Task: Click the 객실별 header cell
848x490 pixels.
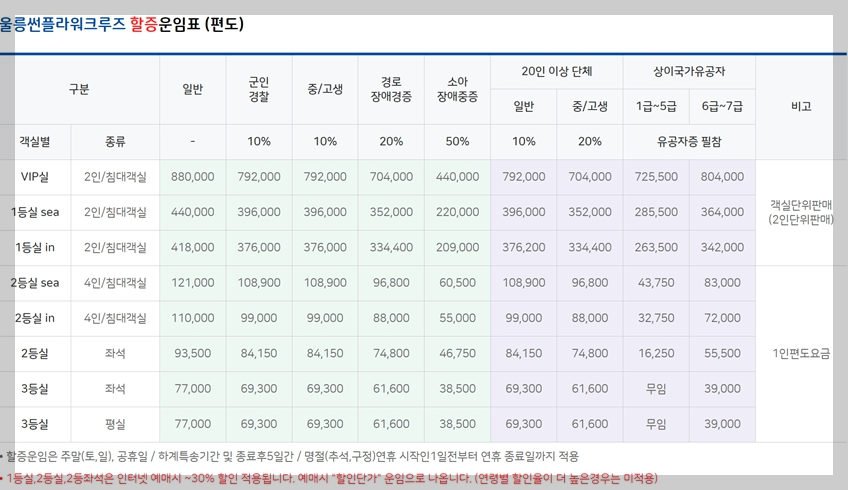Action: [35, 142]
